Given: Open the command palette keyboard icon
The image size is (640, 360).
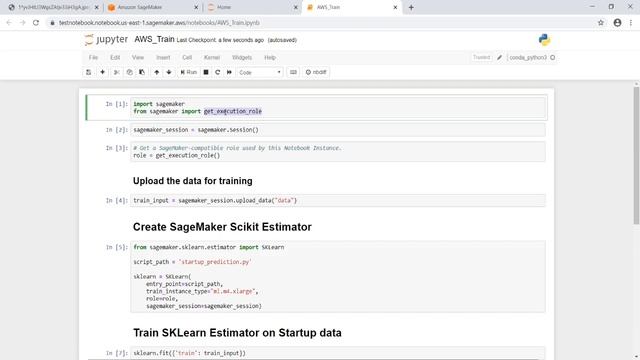Looking at the screenshot, I should click(293, 72).
